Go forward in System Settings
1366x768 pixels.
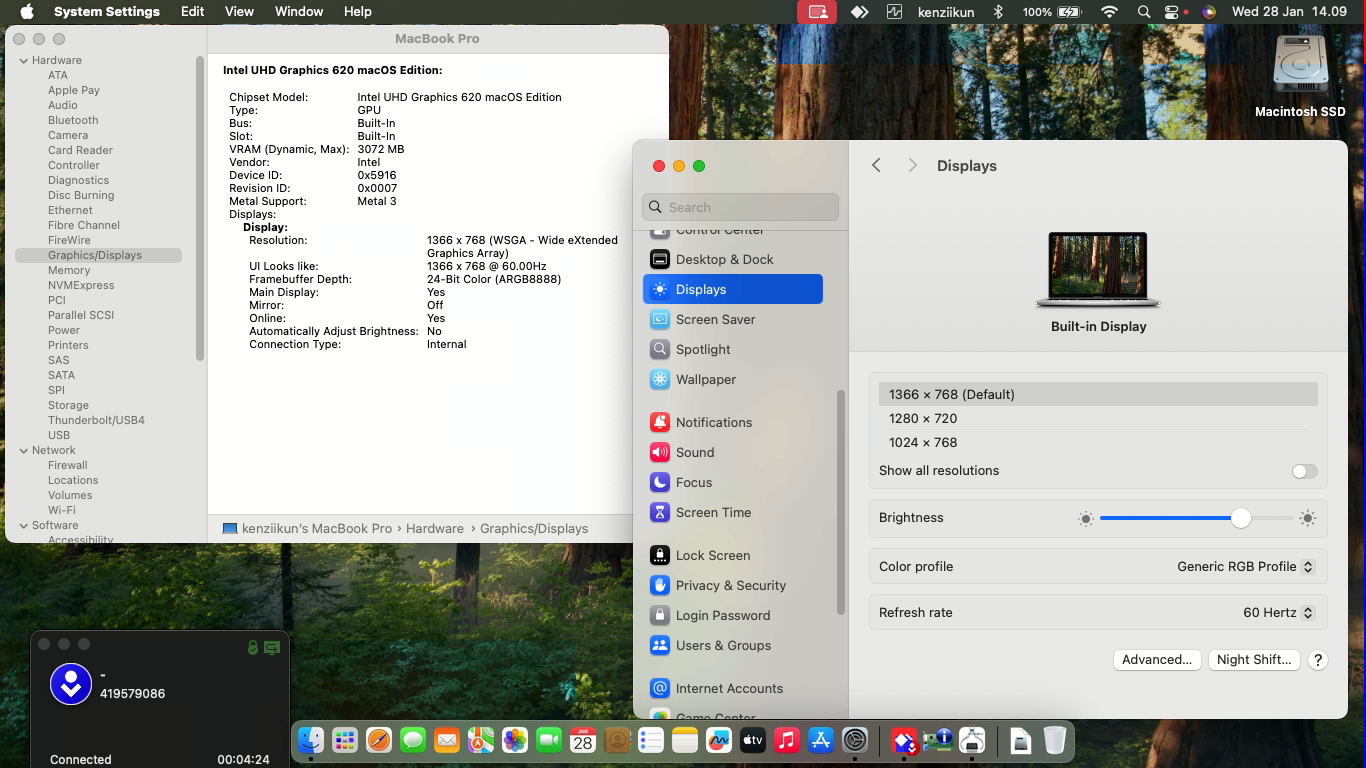coord(912,166)
